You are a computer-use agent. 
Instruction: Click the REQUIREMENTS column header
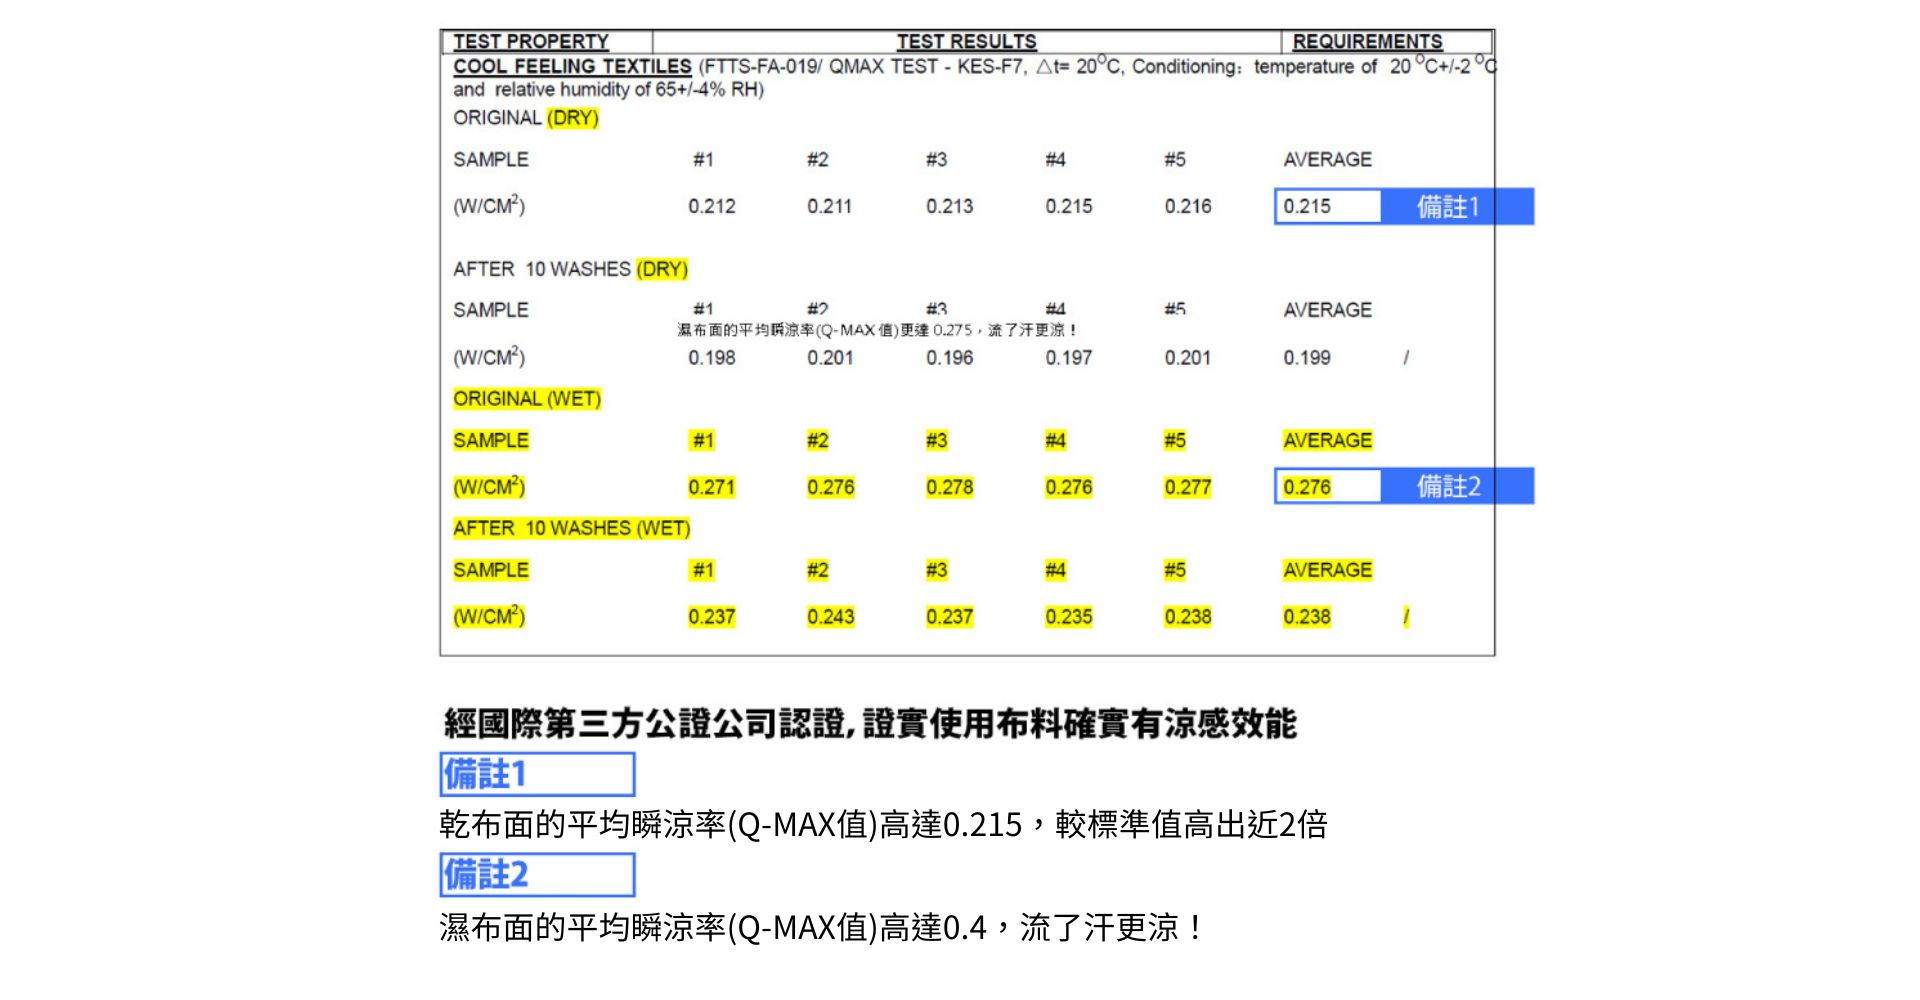point(1367,42)
